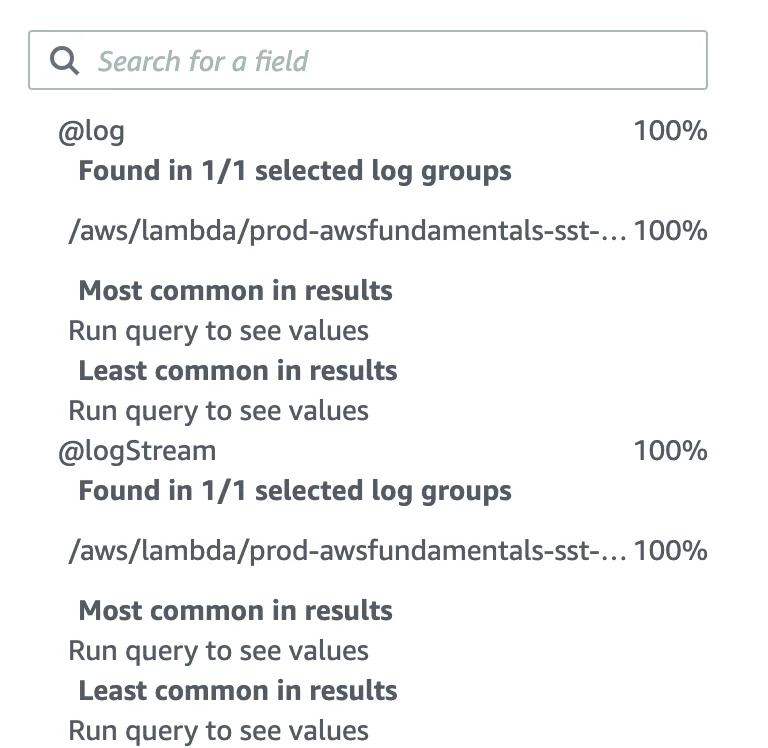This screenshot has width=768, height=748.
Task: Click the magnifying glass search icon
Action: click(x=65, y=61)
